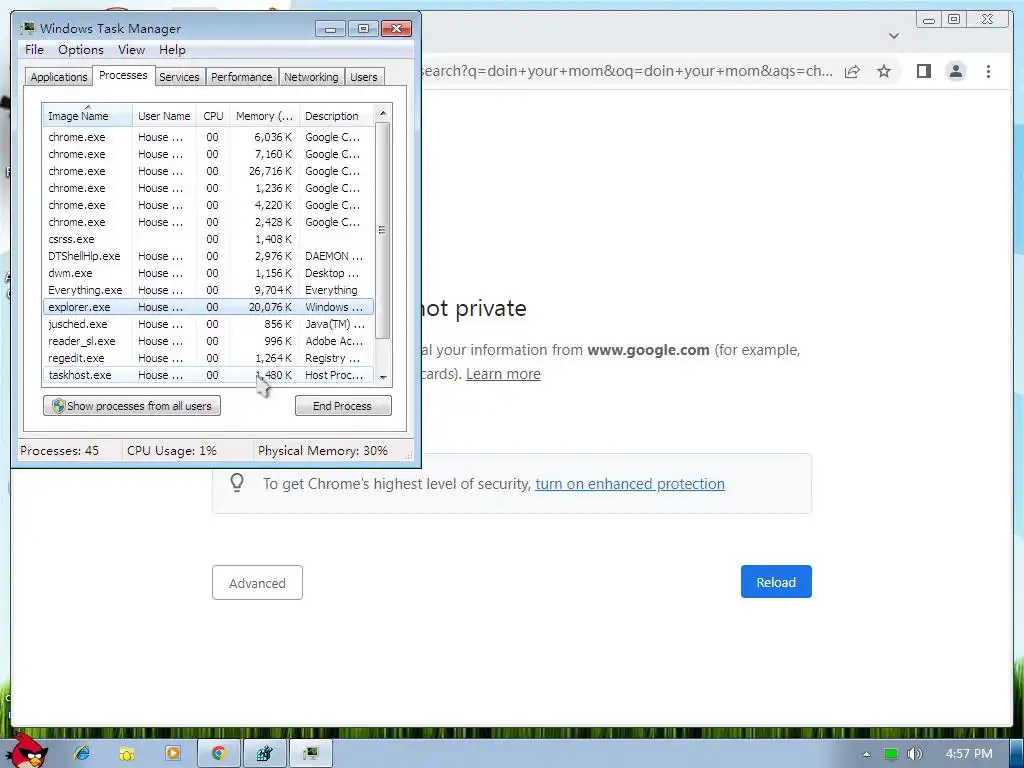Click the lightbulb tip icon
Viewport: 1024px width, 768px height.
click(x=237, y=483)
